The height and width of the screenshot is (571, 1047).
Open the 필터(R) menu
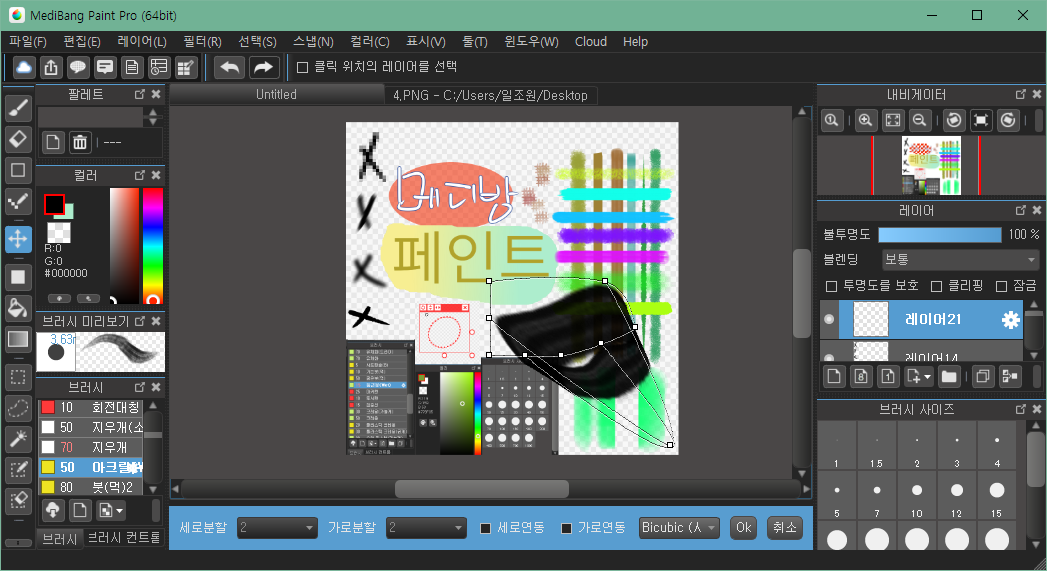pos(202,41)
